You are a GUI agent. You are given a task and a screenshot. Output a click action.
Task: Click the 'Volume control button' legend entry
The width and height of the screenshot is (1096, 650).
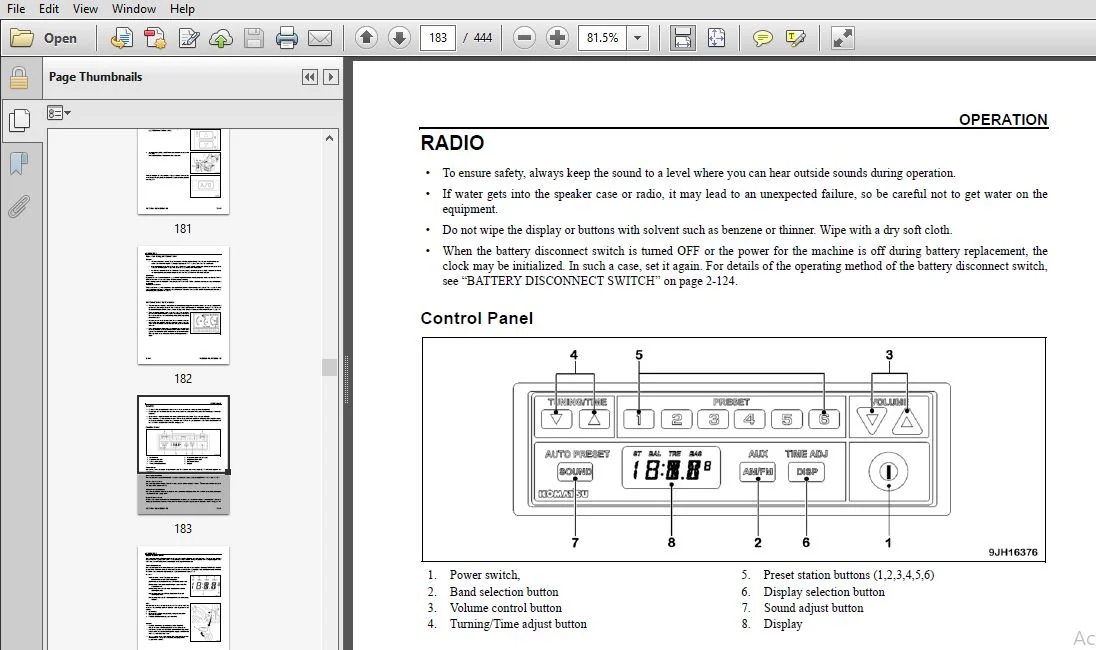[x=505, y=607]
